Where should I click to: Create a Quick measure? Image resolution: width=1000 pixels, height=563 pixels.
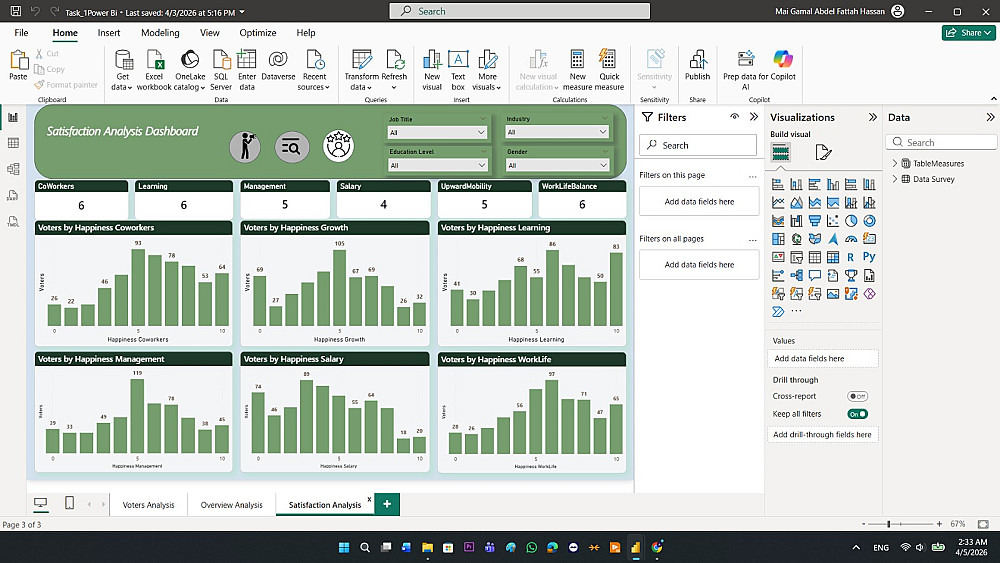pyautogui.click(x=609, y=70)
